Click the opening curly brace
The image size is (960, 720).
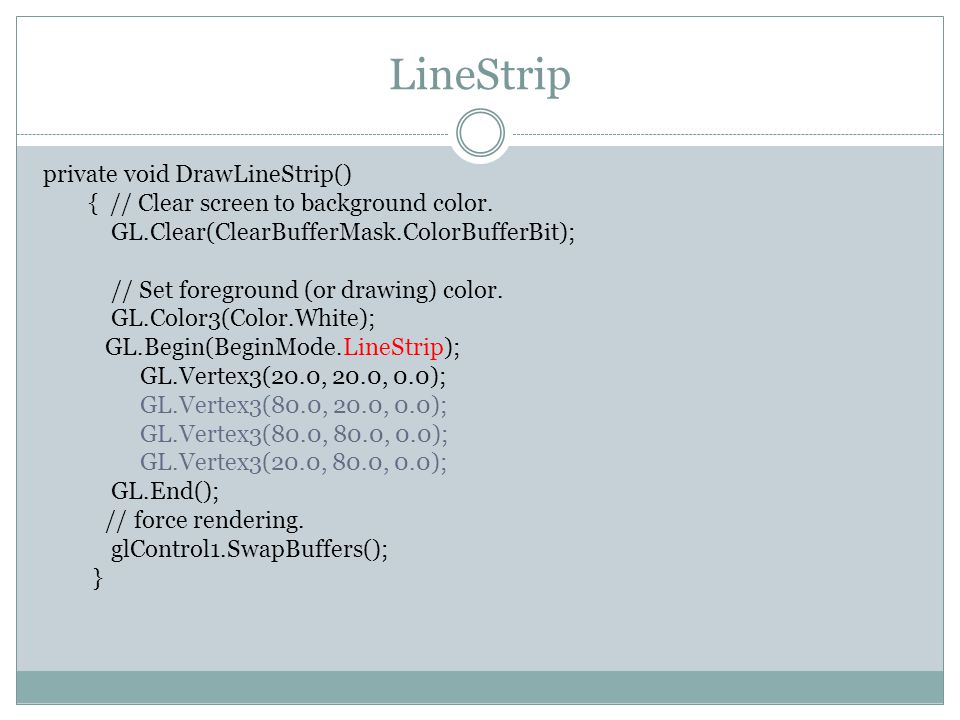[94, 203]
